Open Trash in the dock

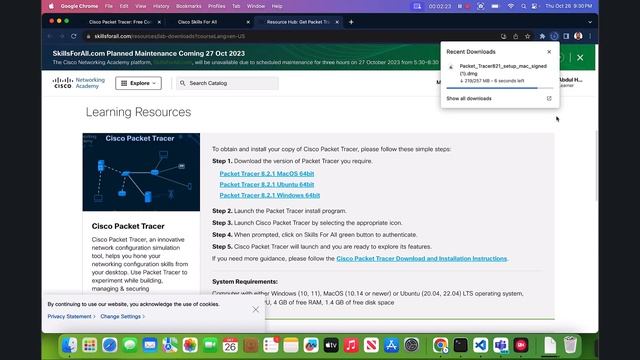tap(570, 345)
